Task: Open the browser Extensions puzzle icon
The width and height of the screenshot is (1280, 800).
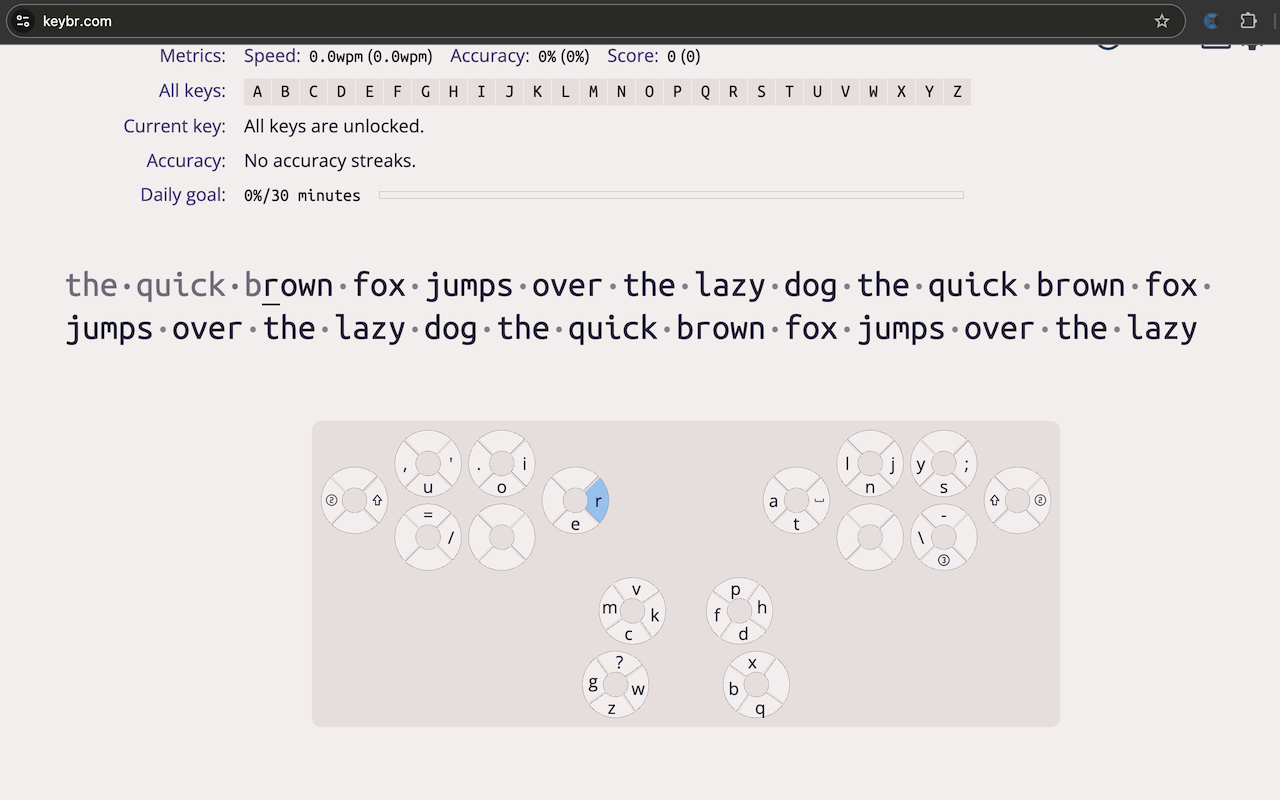Action: click(x=1248, y=21)
